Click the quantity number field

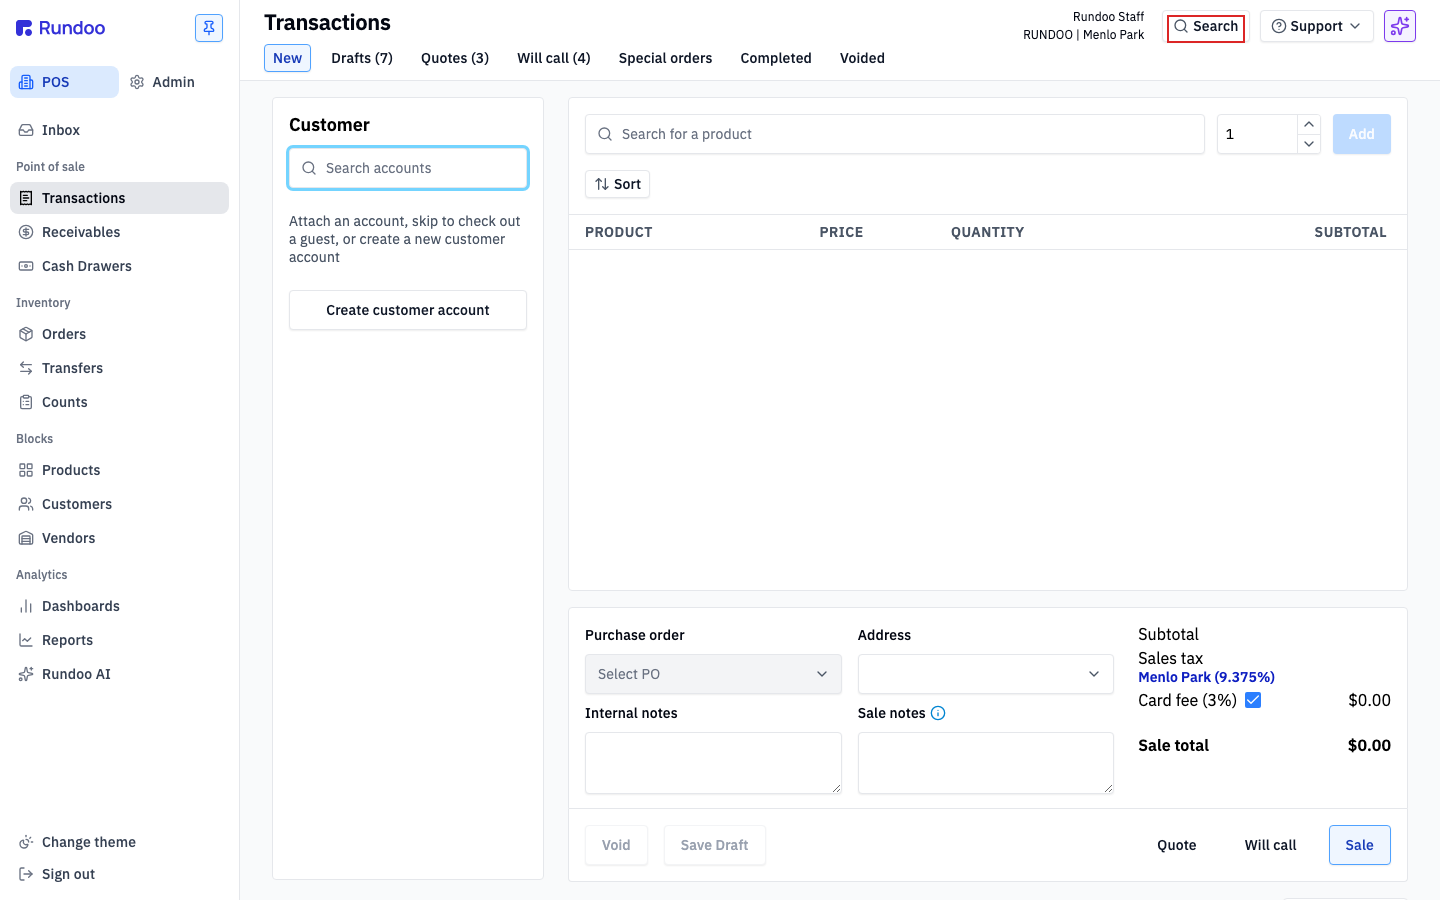click(1257, 134)
